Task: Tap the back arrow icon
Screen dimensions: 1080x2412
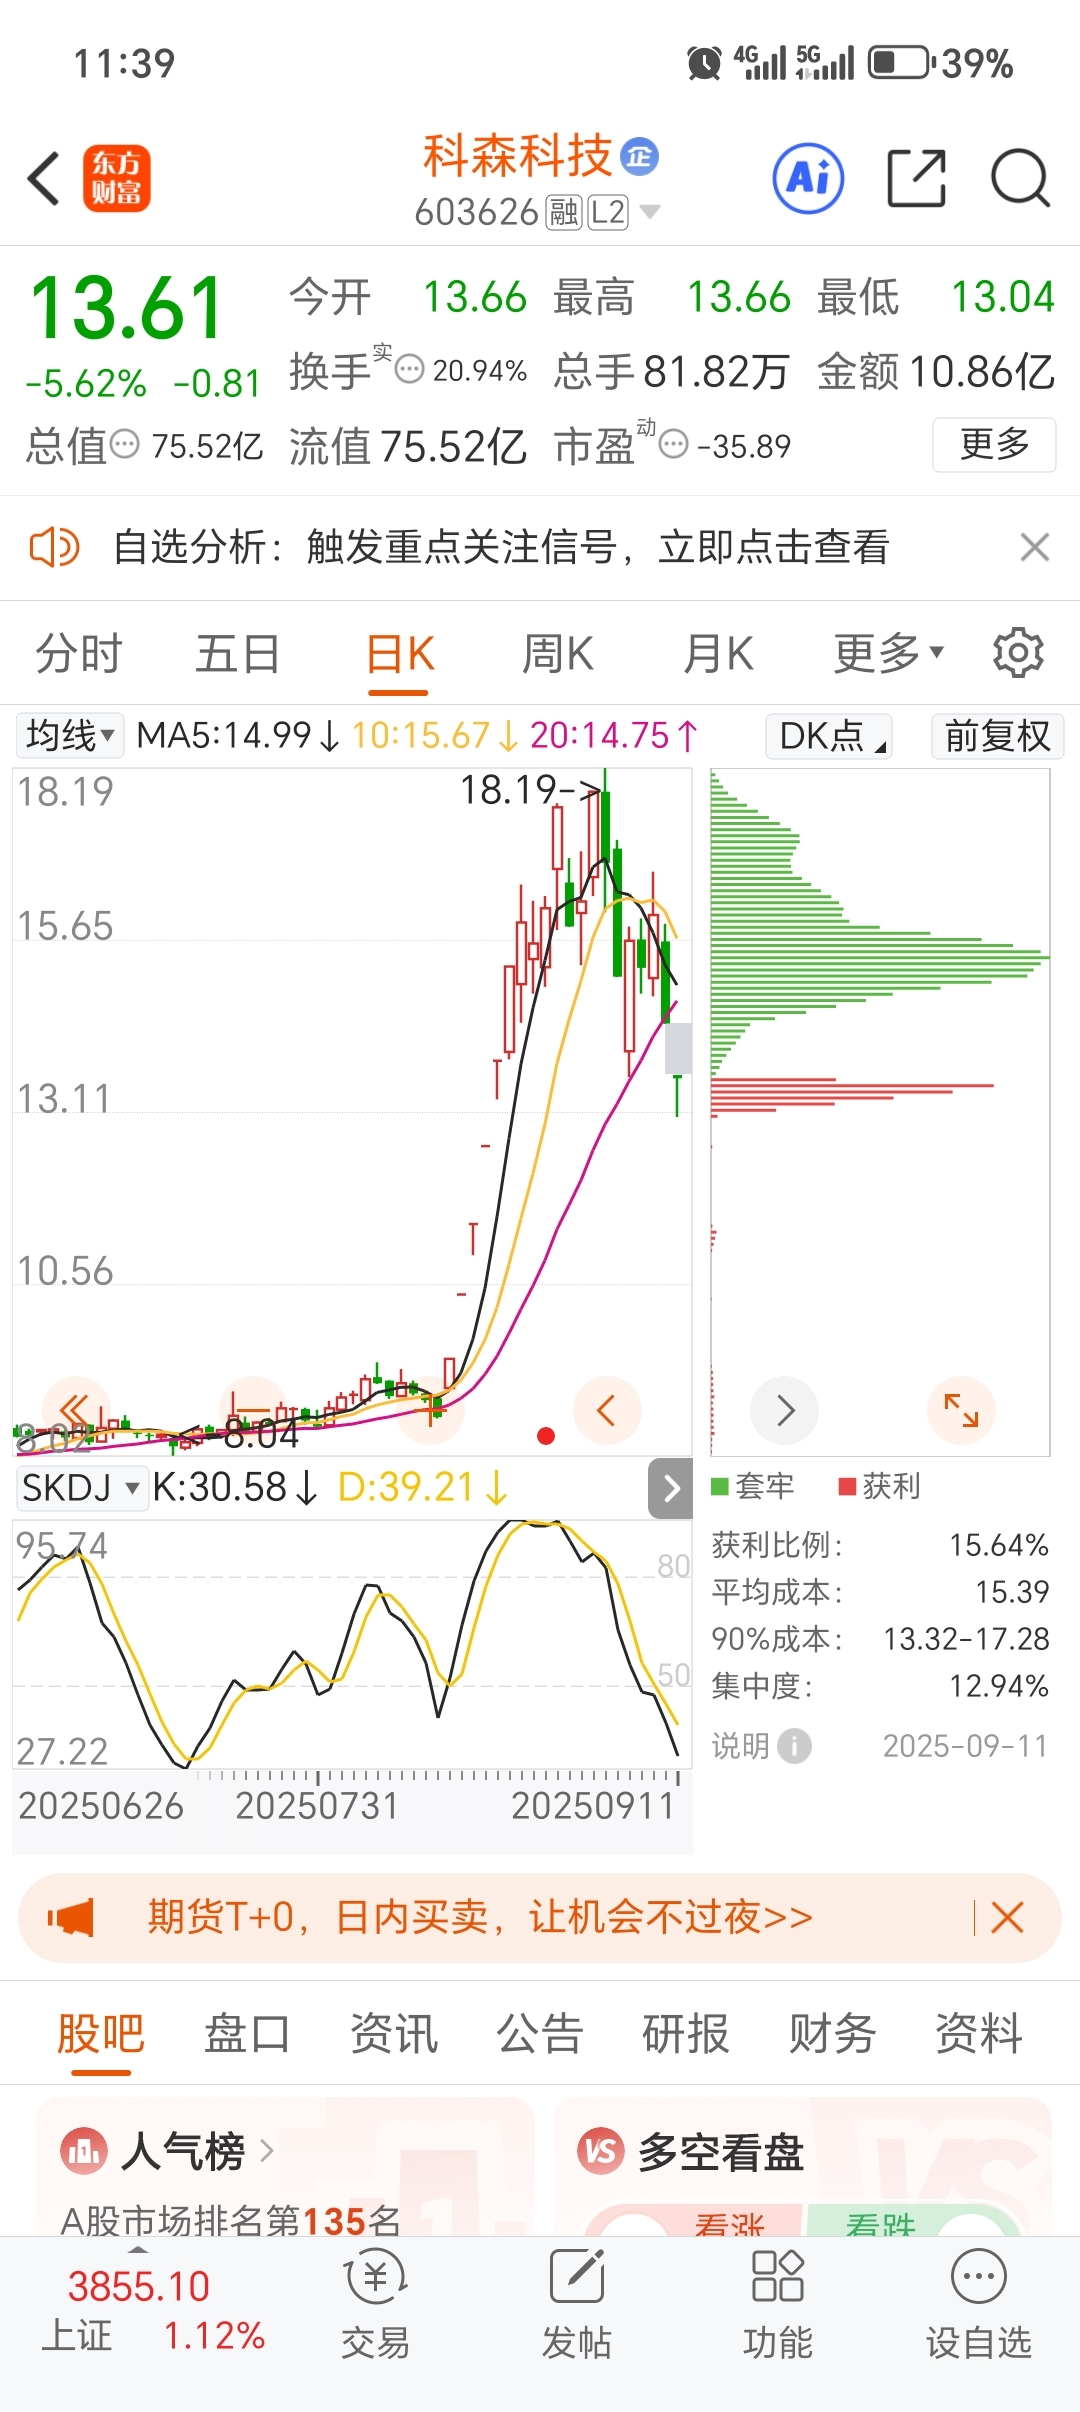Action: (x=44, y=179)
